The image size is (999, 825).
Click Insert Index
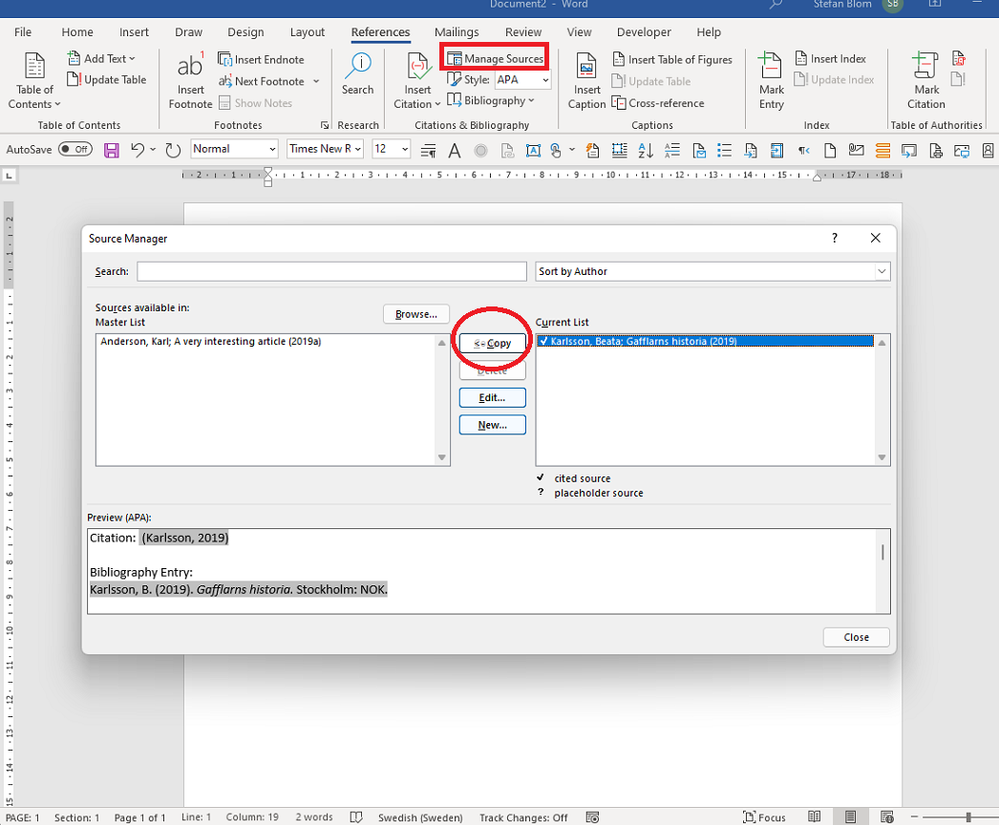(831, 59)
